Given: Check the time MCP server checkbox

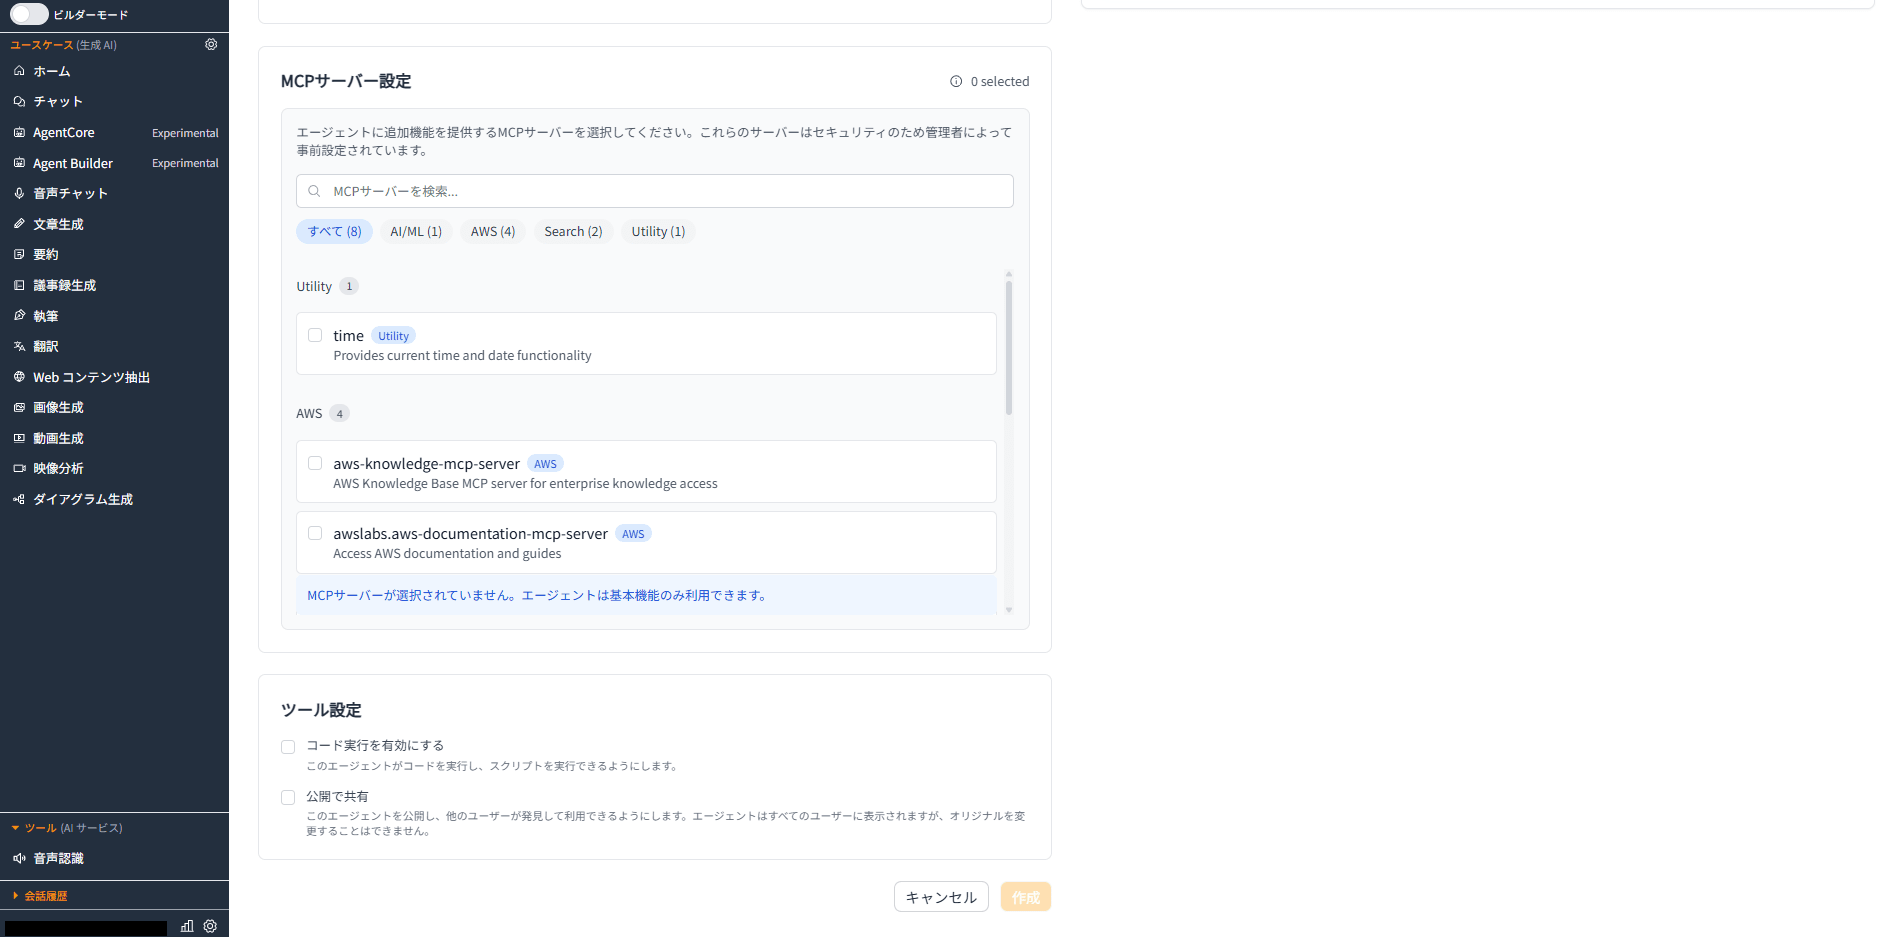Looking at the screenshot, I should [x=315, y=336].
